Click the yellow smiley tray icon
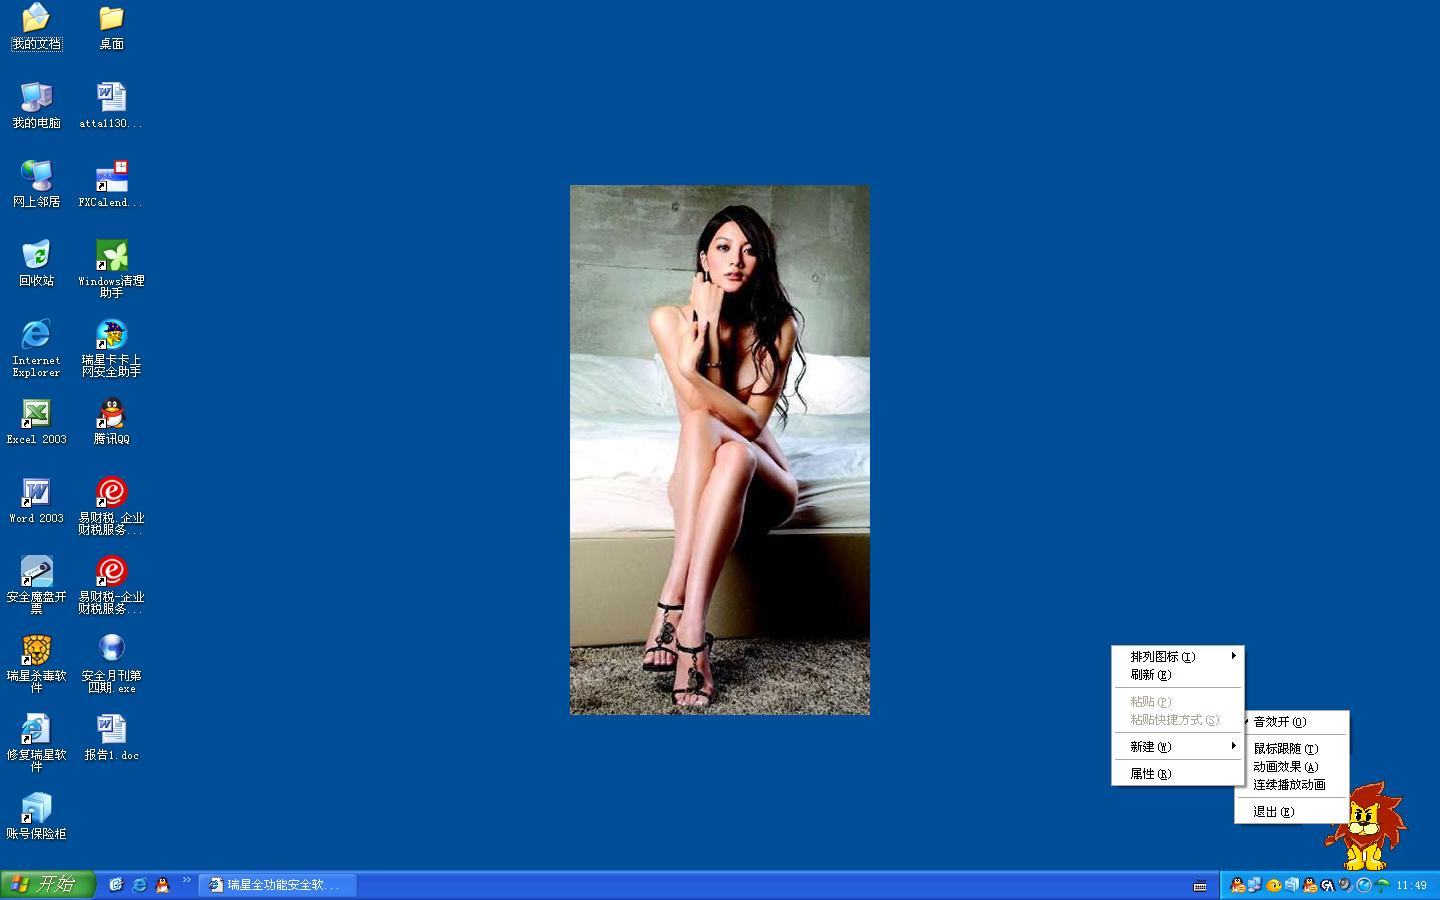The height and width of the screenshot is (900, 1440). (x=1274, y=885)
